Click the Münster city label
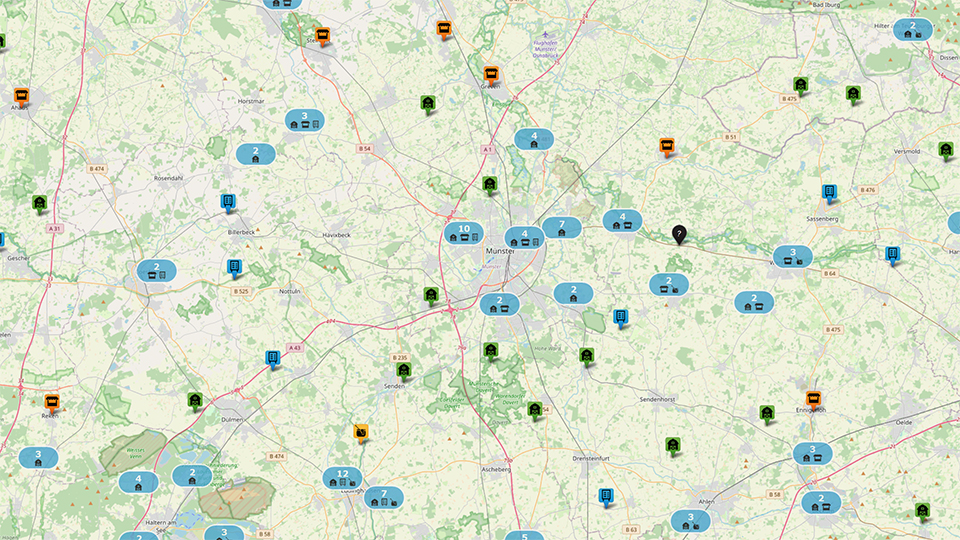Screen dimensions: 960x540 [500, 251]
